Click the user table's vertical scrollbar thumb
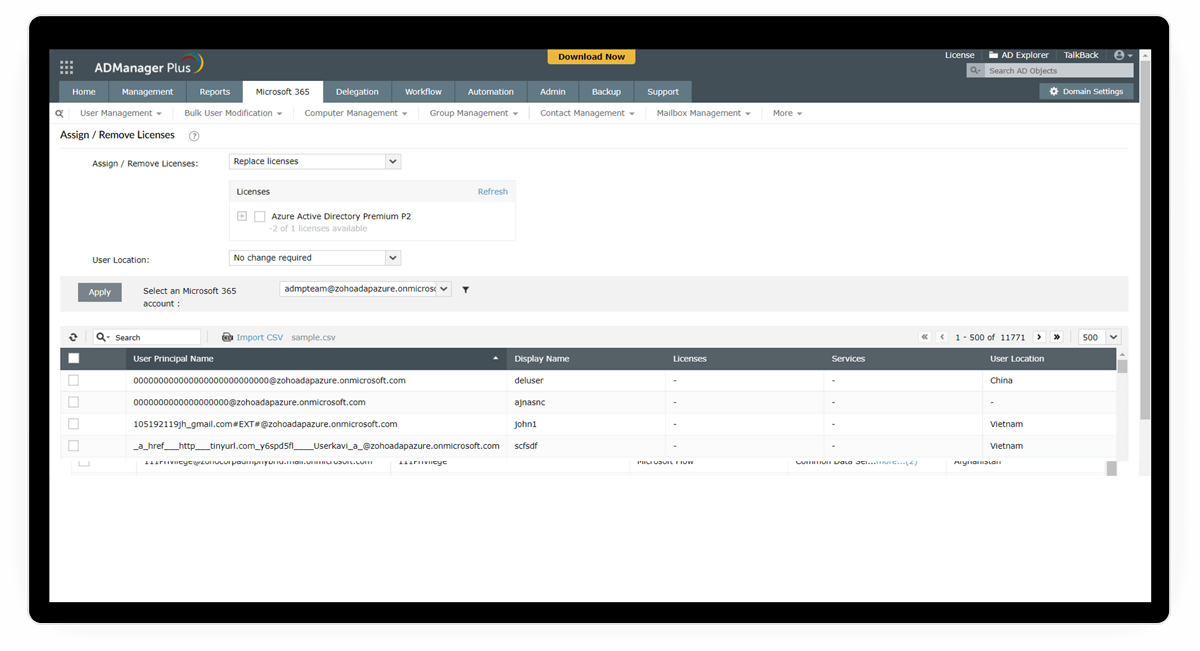This screenshot has height=651, width=1200. point(1122,366)
